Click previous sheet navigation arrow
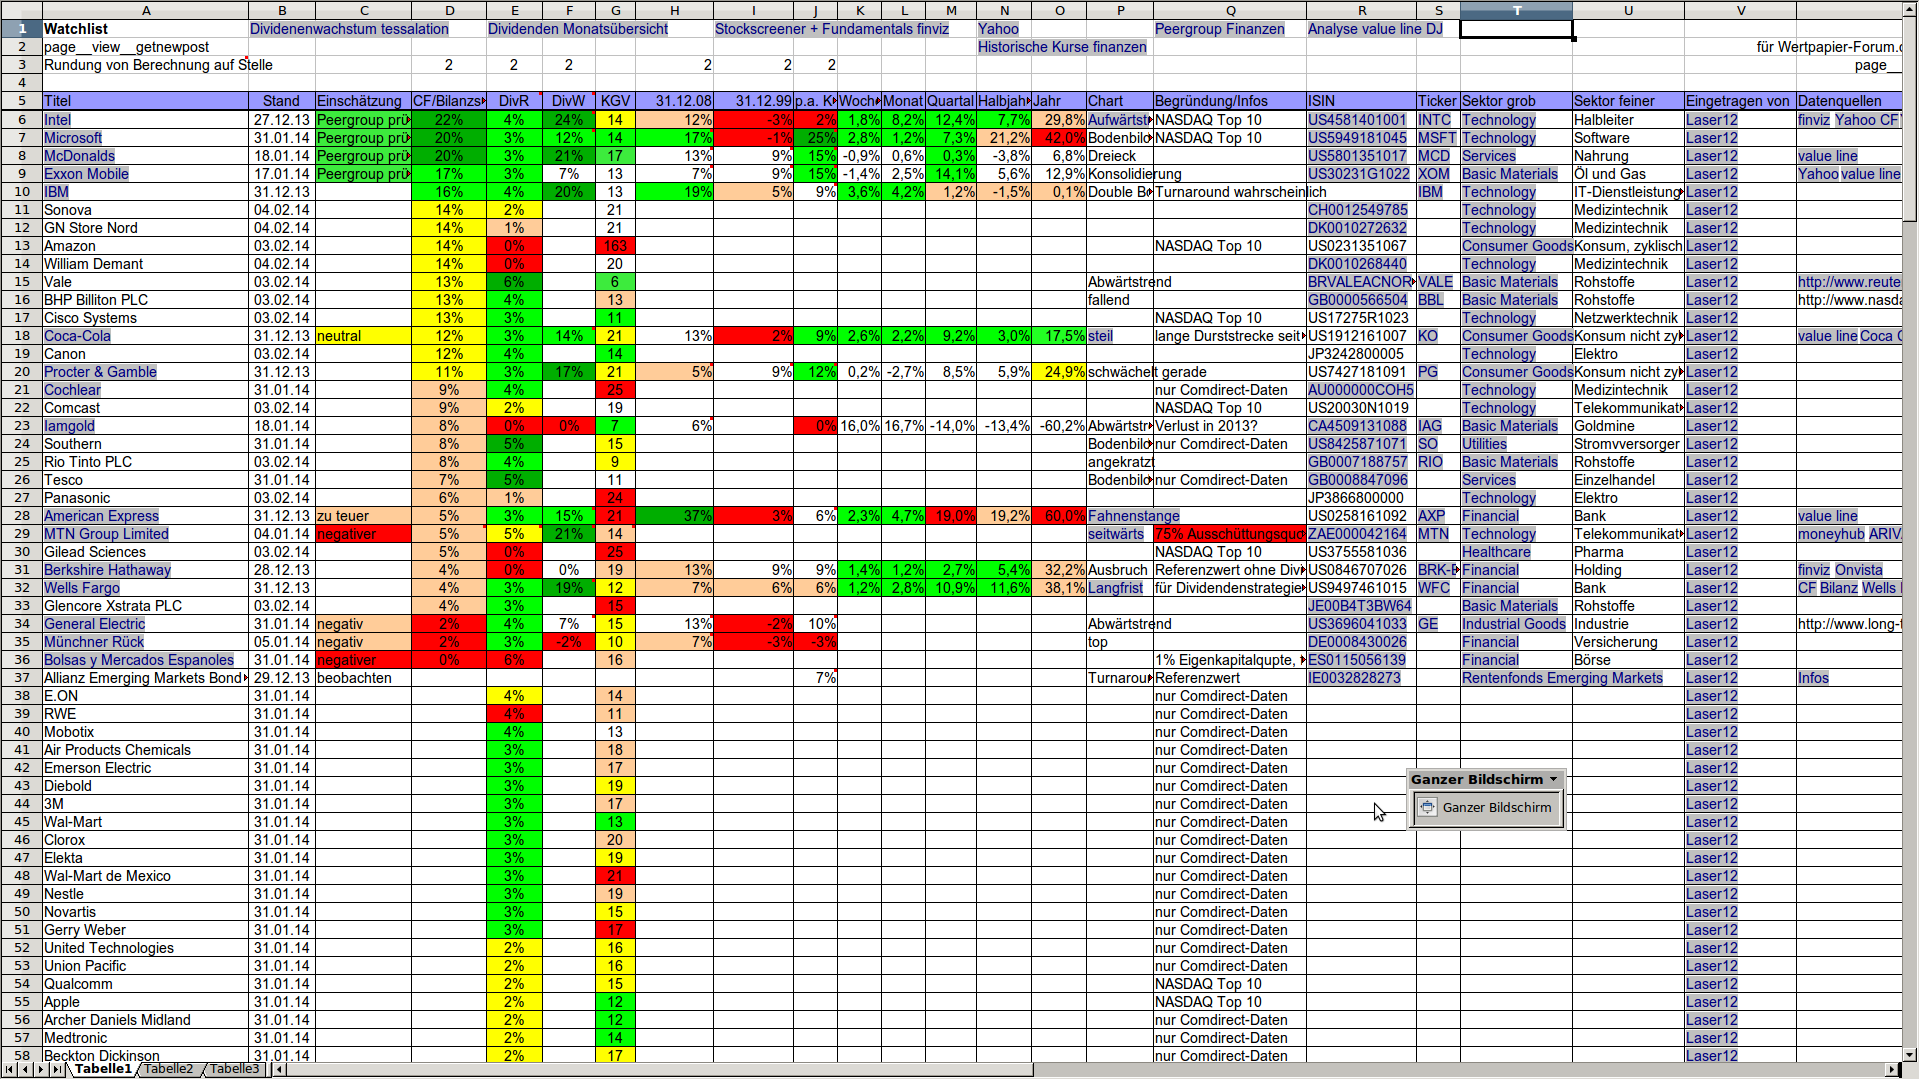This screenshot has height=1080, width=1920. [x=26, y=1069]
